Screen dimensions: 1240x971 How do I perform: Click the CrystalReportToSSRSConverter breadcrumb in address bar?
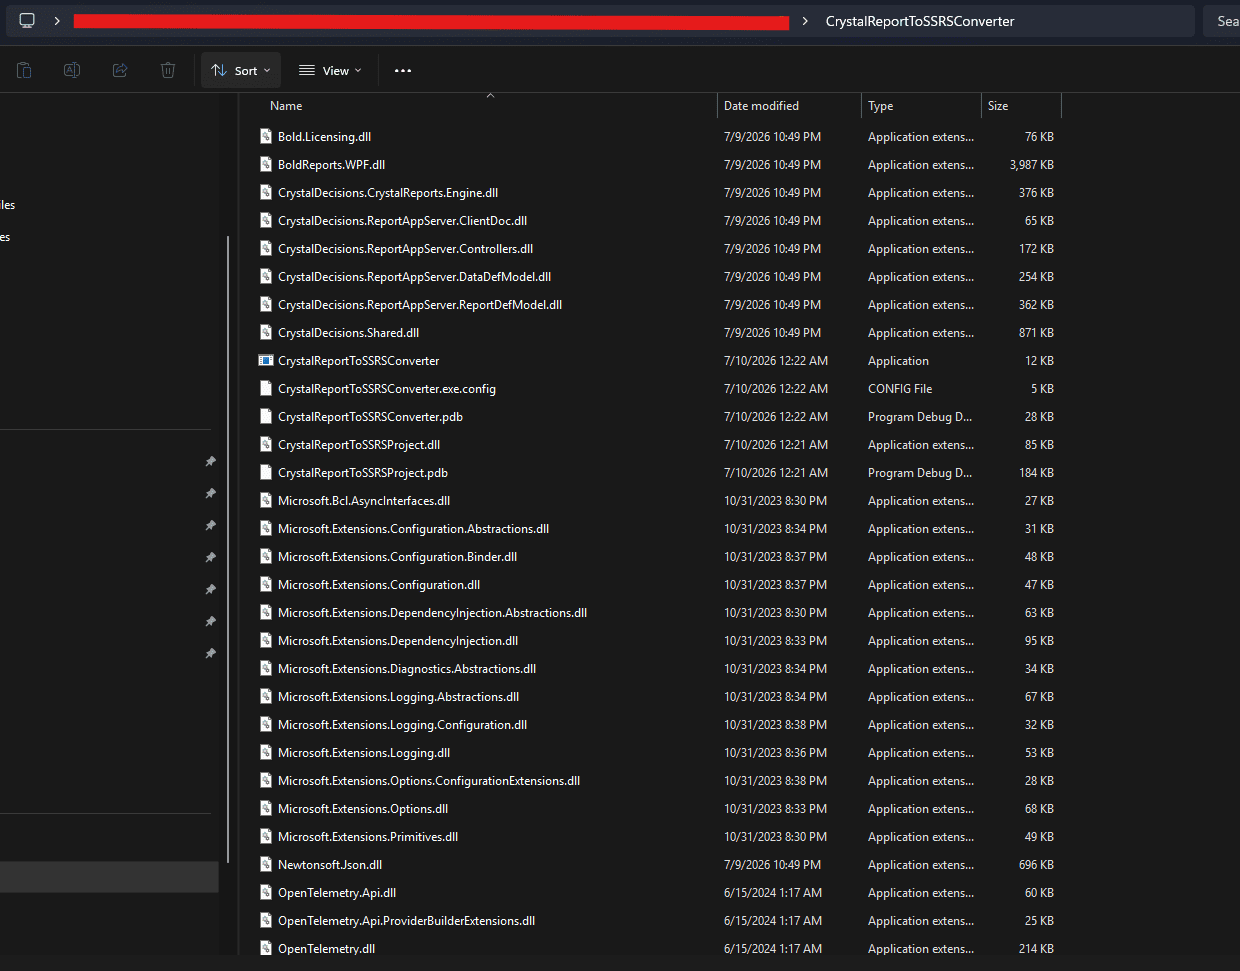coord(920,21)
